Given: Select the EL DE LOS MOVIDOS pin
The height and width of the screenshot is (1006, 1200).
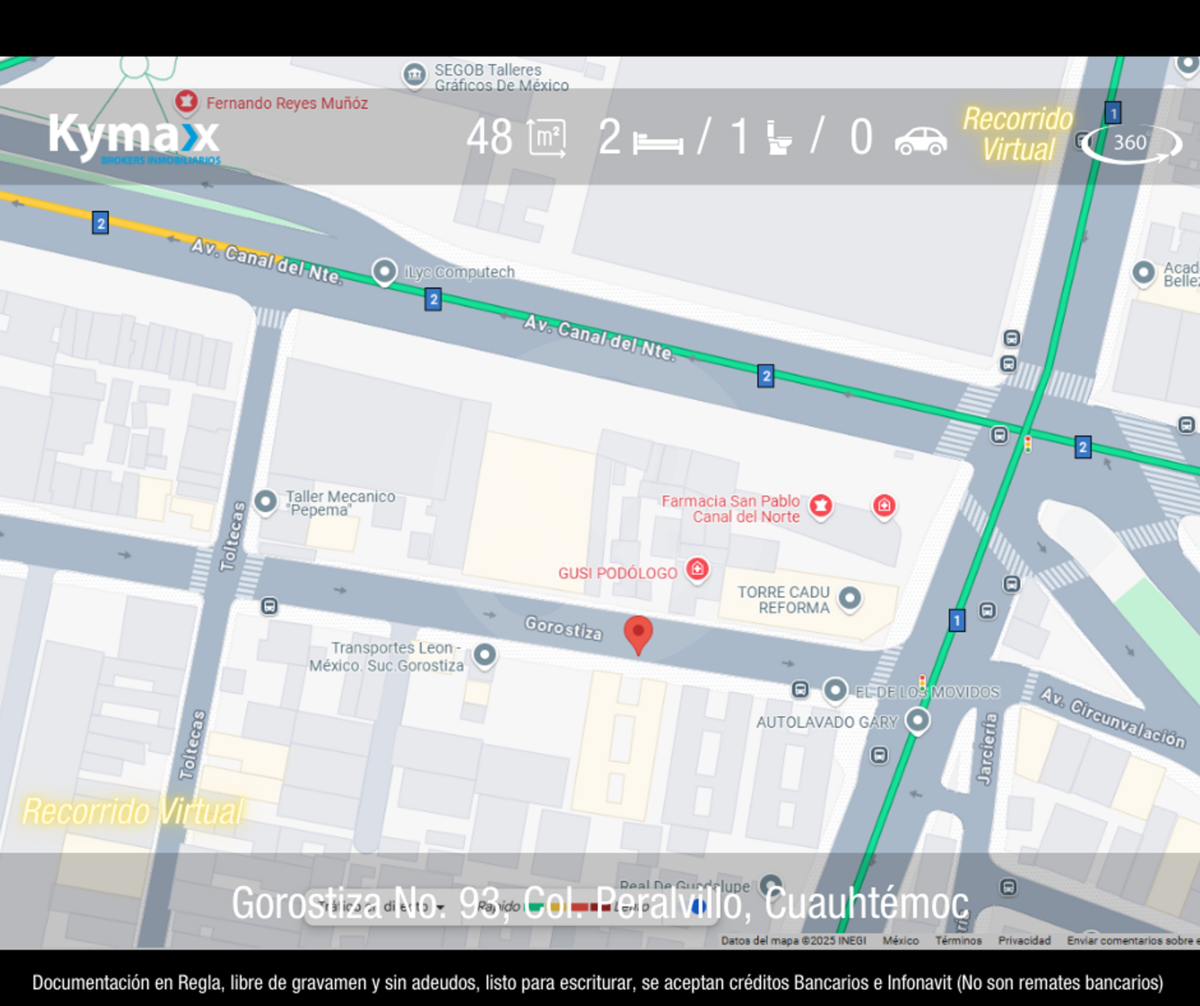Looking at the screenshot, I should tap(835, 690).
